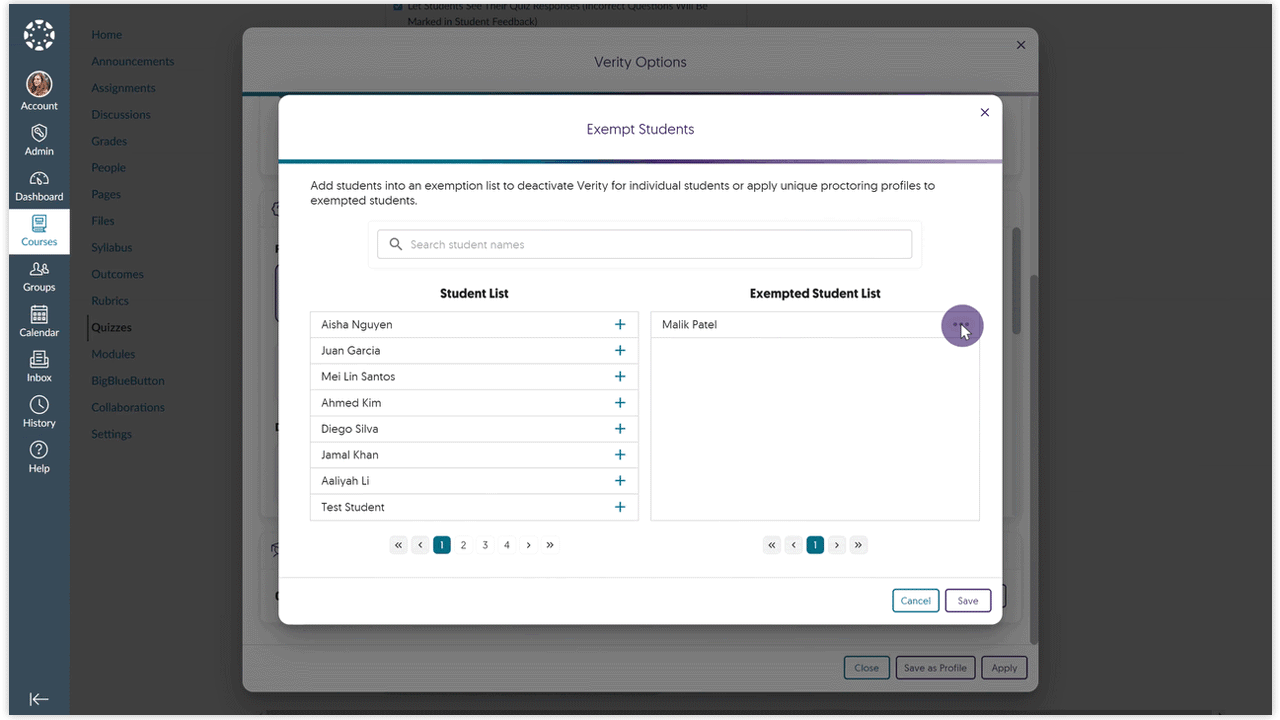1280x720 pixels.
Task: Open options menu for Malik Patel
Action: pos(961,325)
